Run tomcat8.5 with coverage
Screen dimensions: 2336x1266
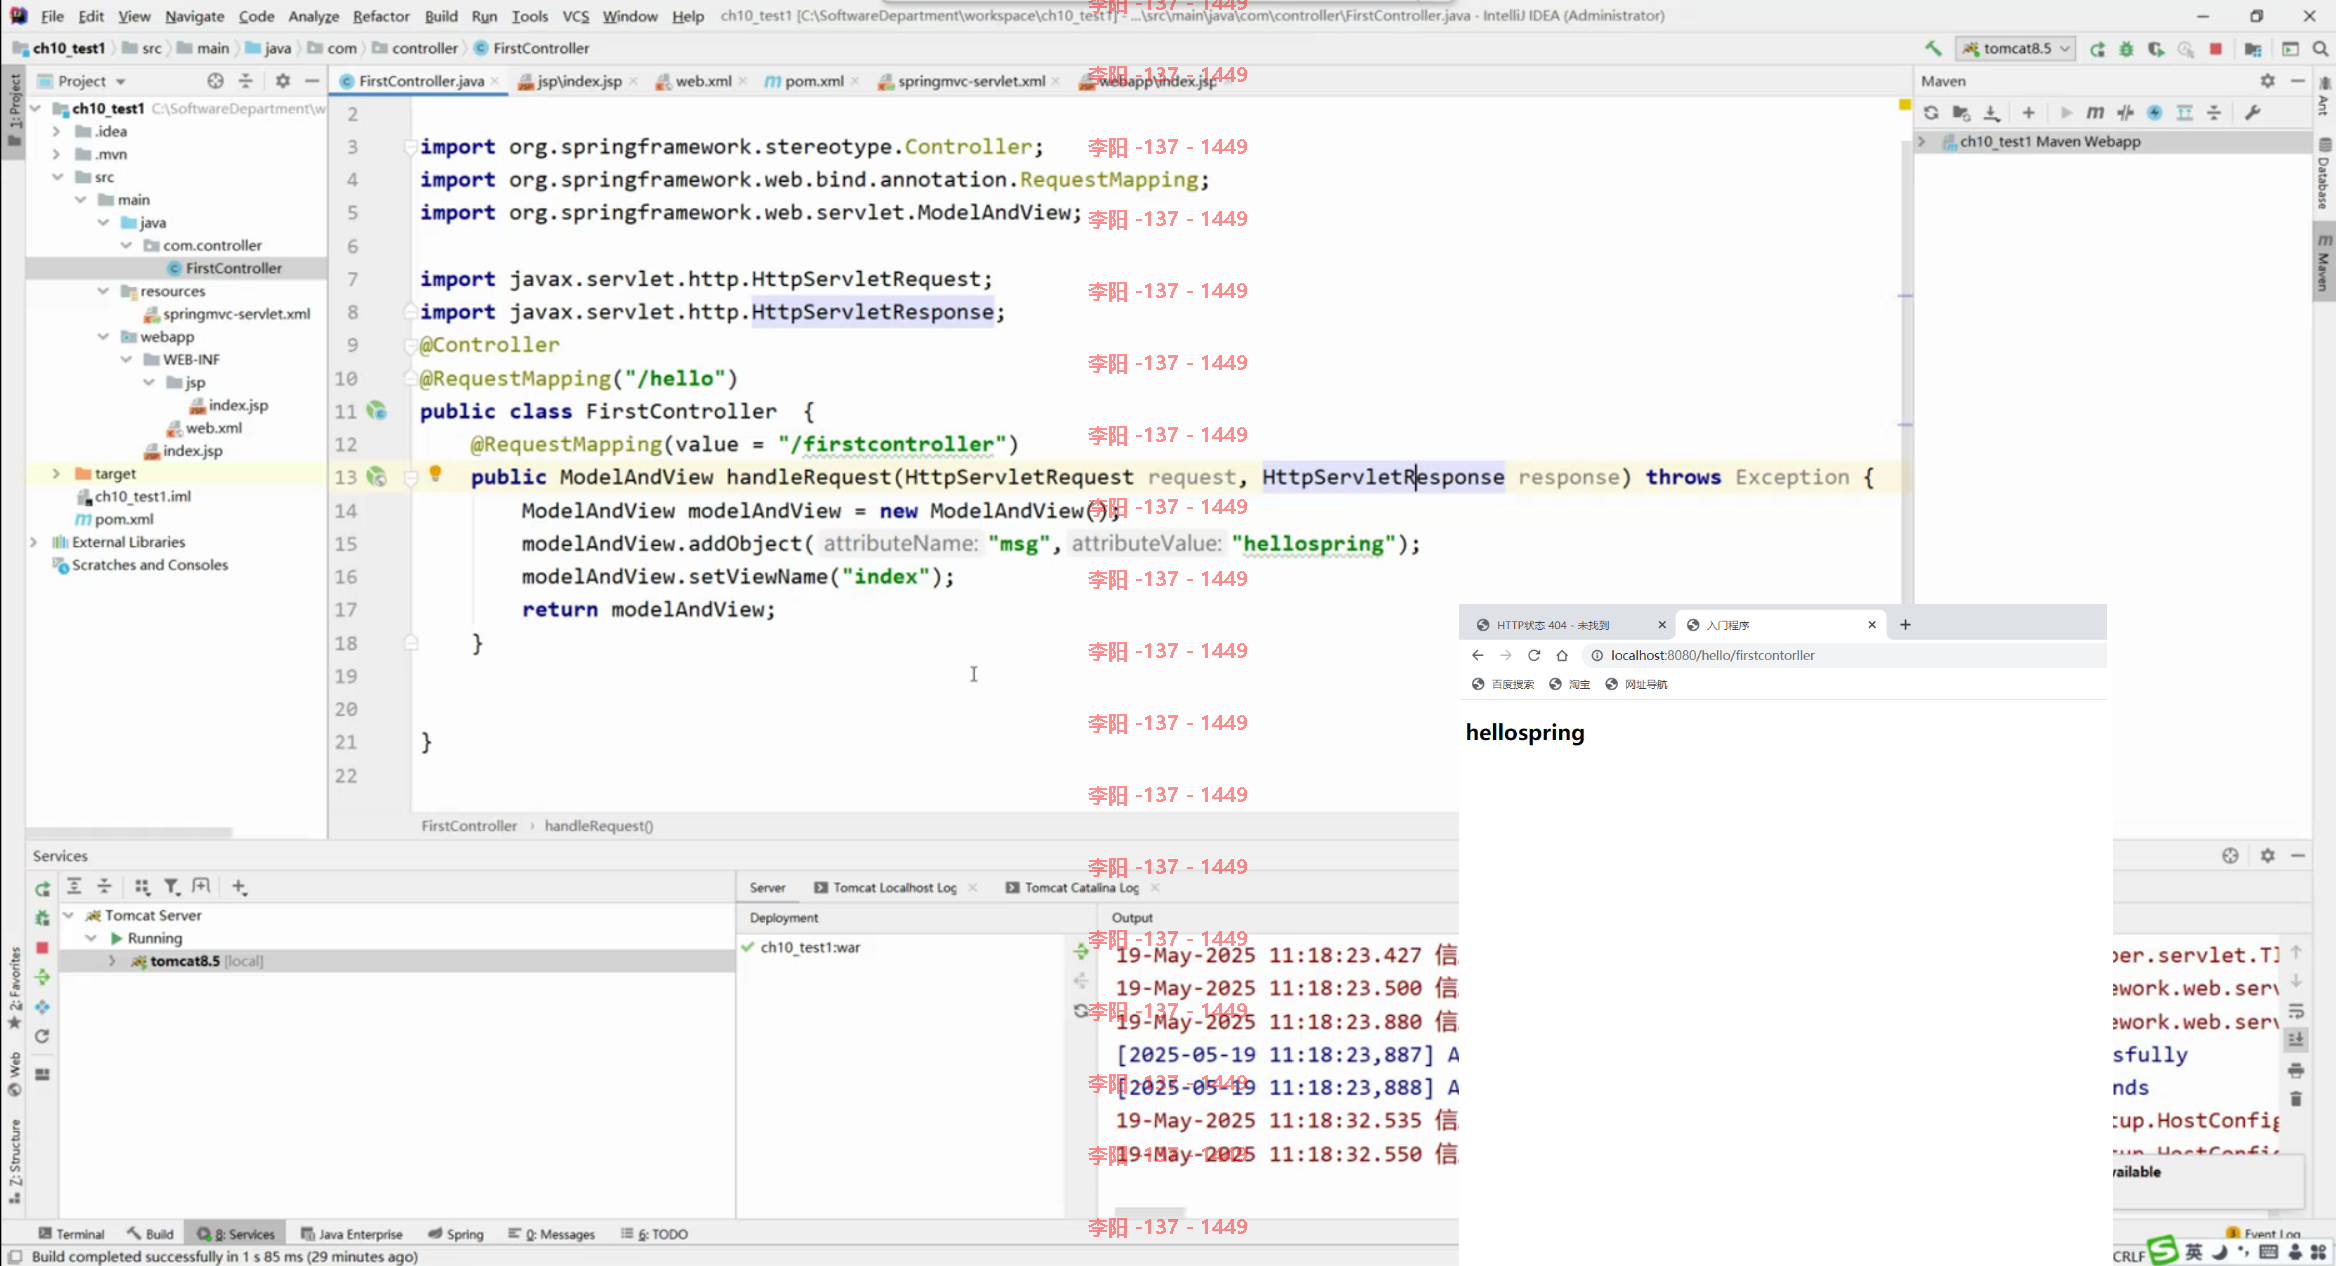(2156, 48)
